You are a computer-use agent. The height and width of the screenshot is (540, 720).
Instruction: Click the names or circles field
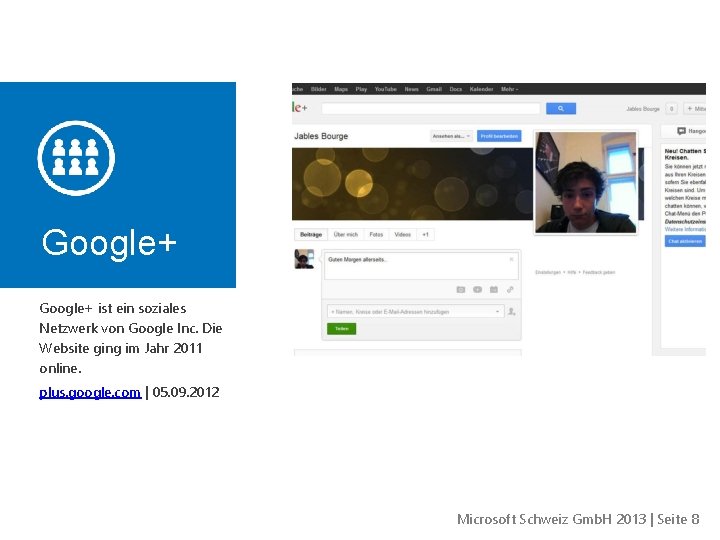point(416,312)
